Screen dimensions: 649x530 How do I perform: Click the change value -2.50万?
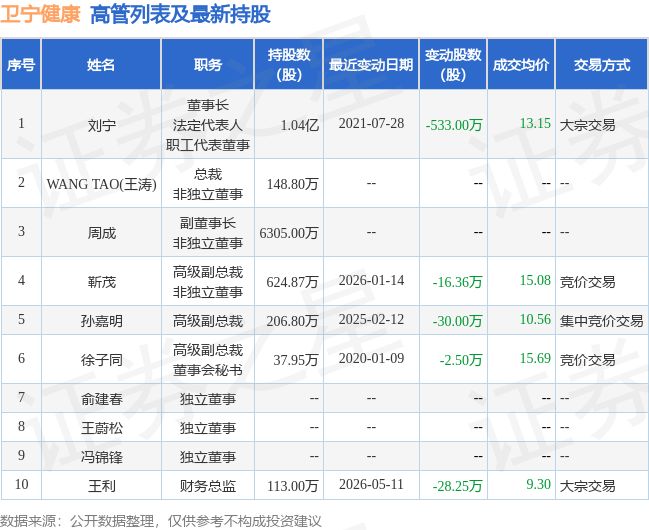click(461, 360)
